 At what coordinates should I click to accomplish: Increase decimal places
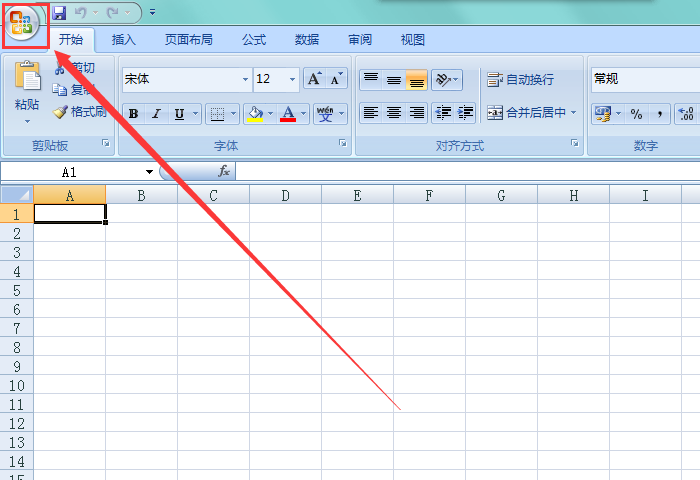click(685, 114)
